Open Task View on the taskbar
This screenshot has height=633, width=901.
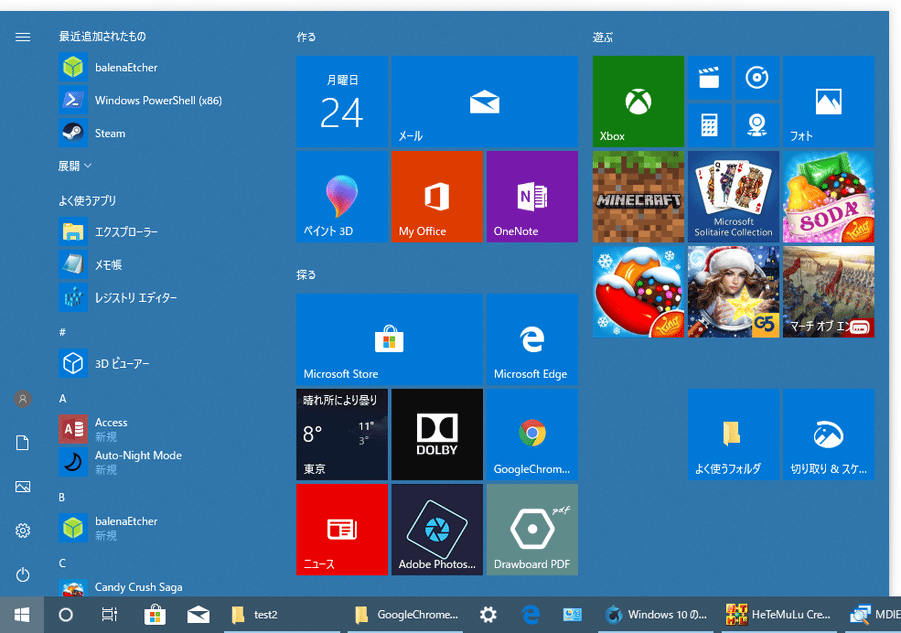point(109,615)
